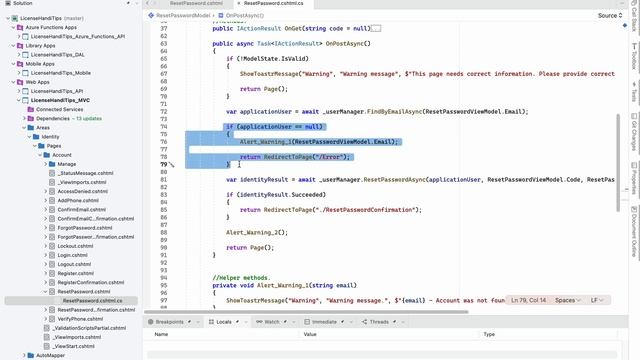
Task: Click the Locals tab grid icon
Action: 211,322
